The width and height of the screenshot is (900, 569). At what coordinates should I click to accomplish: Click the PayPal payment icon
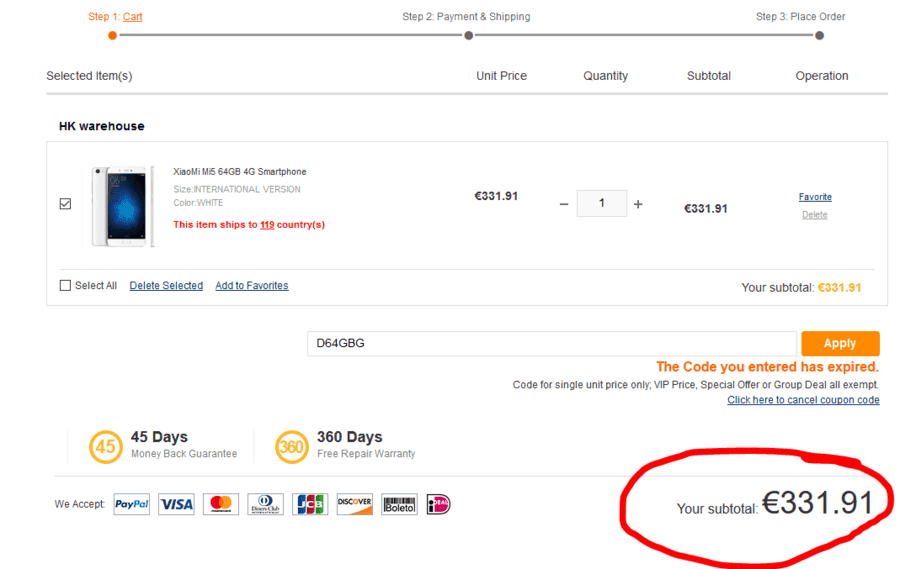[x=131, y=504]
